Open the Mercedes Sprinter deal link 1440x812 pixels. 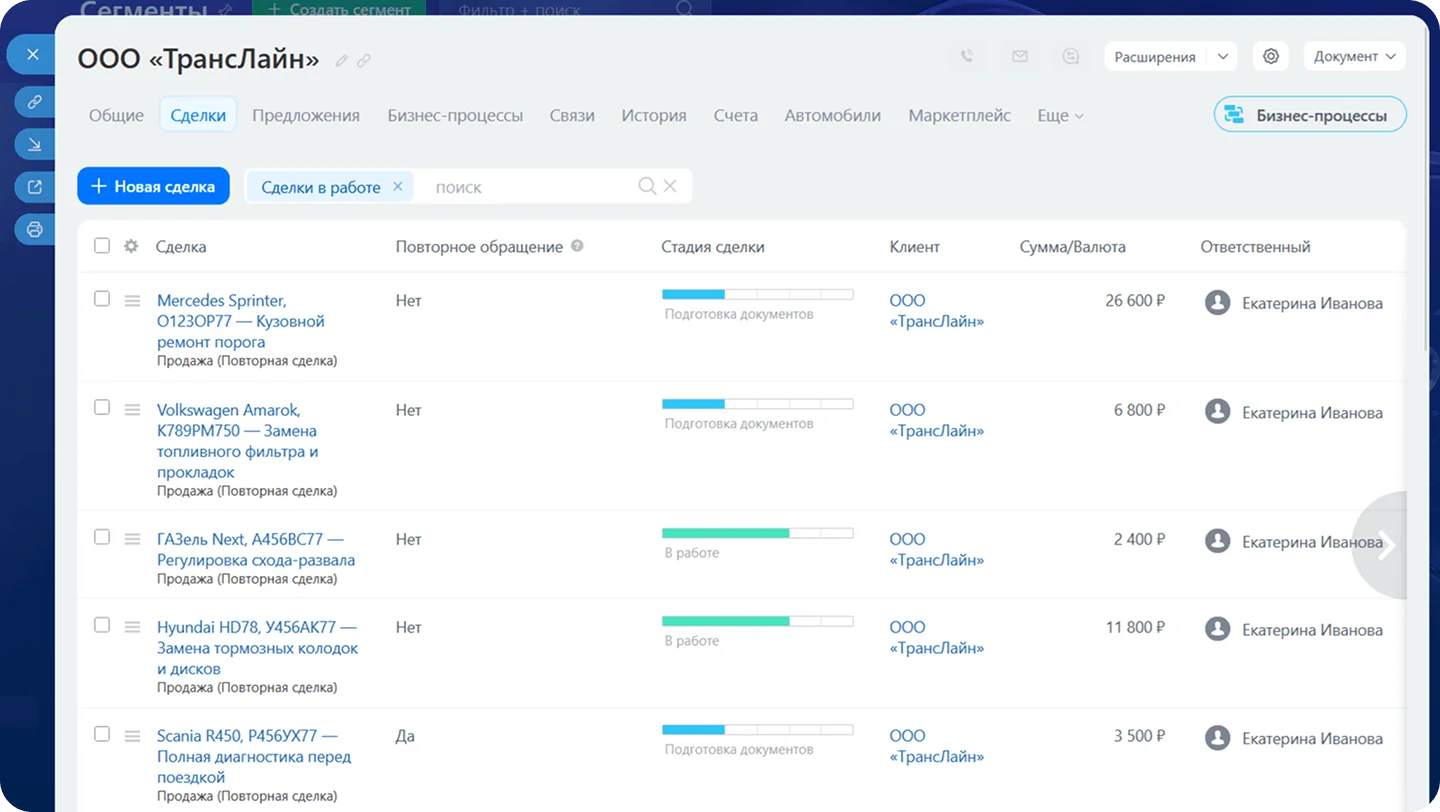[x=241, y=321]
